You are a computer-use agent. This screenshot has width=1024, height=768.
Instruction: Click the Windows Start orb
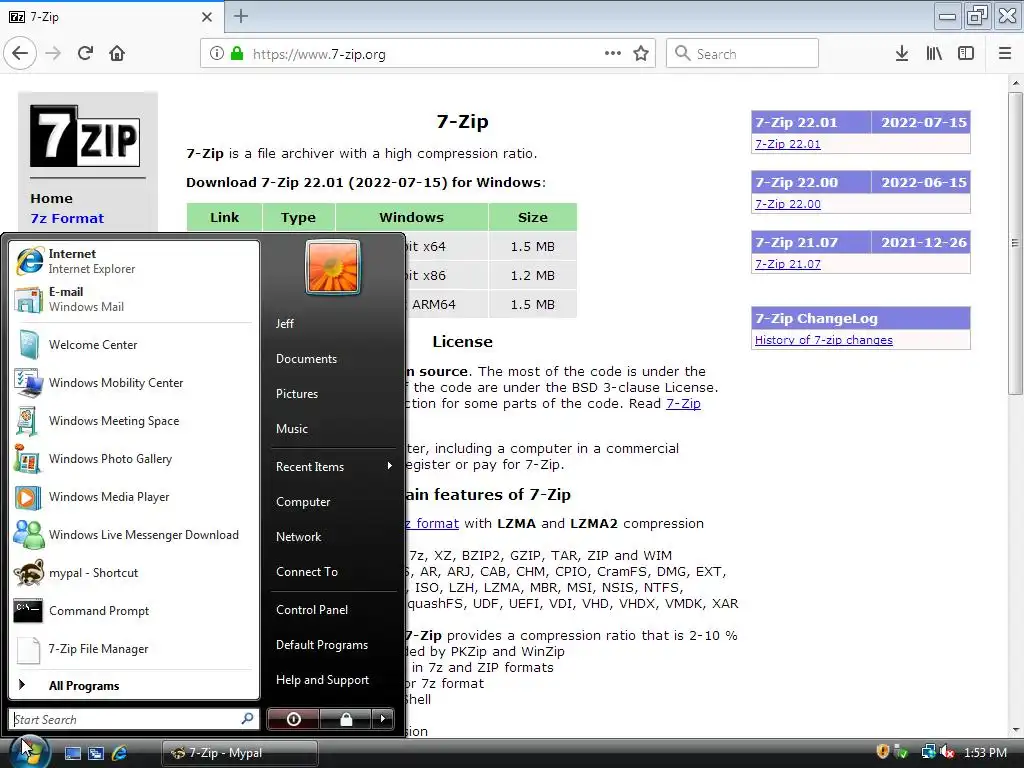point(29,751)
